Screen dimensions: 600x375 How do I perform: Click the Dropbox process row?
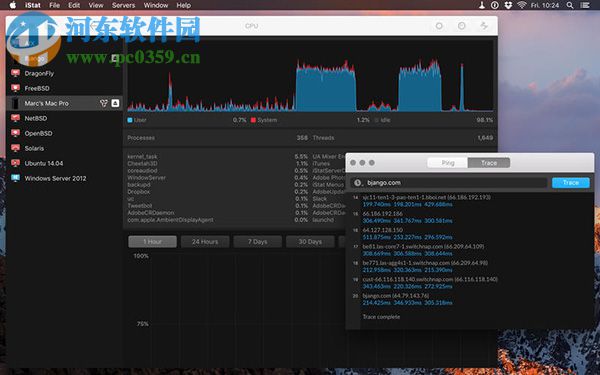[x=217, y=192]
